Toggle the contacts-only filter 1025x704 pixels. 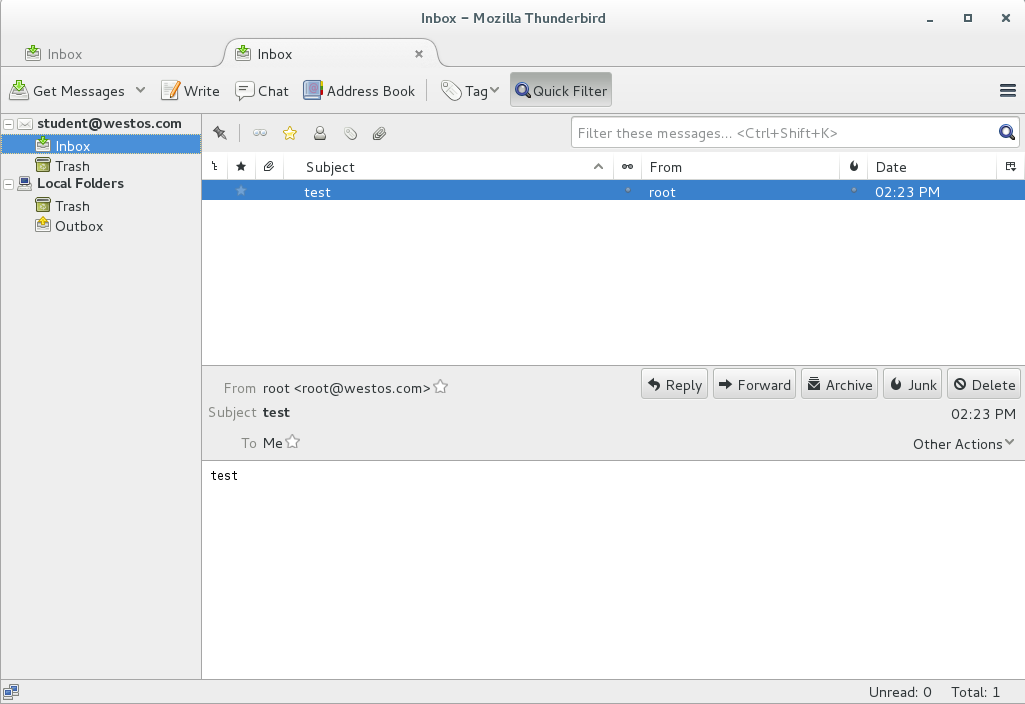click(320, 133)
